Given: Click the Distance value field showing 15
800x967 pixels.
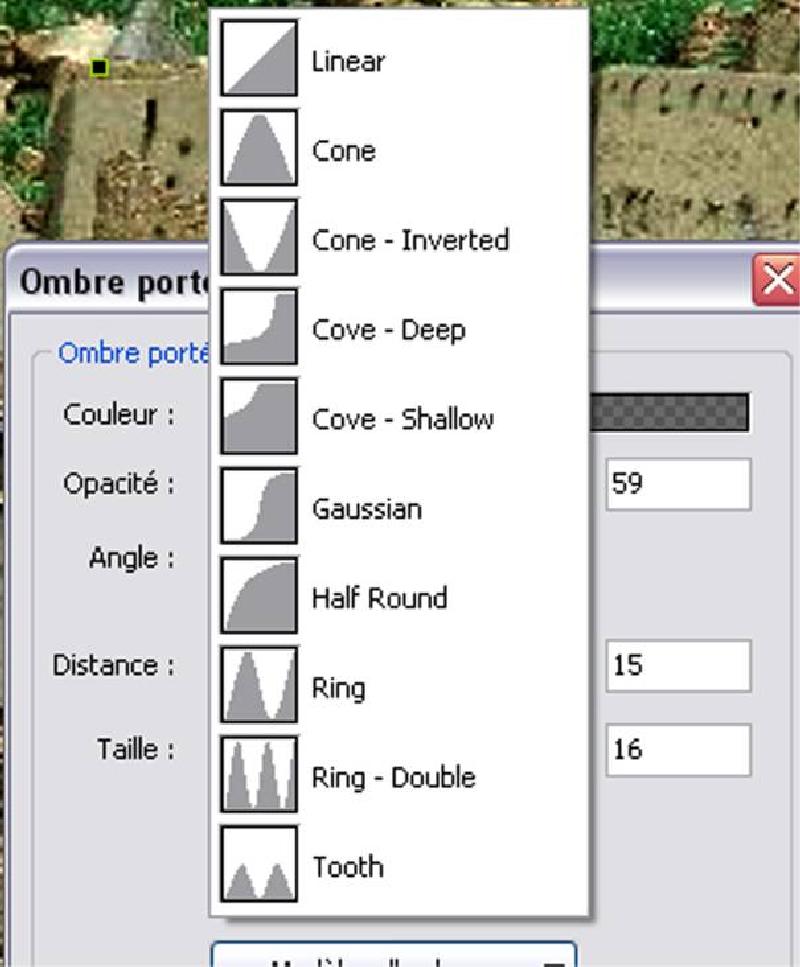Looking at the screenshot, I should [678, 665].
